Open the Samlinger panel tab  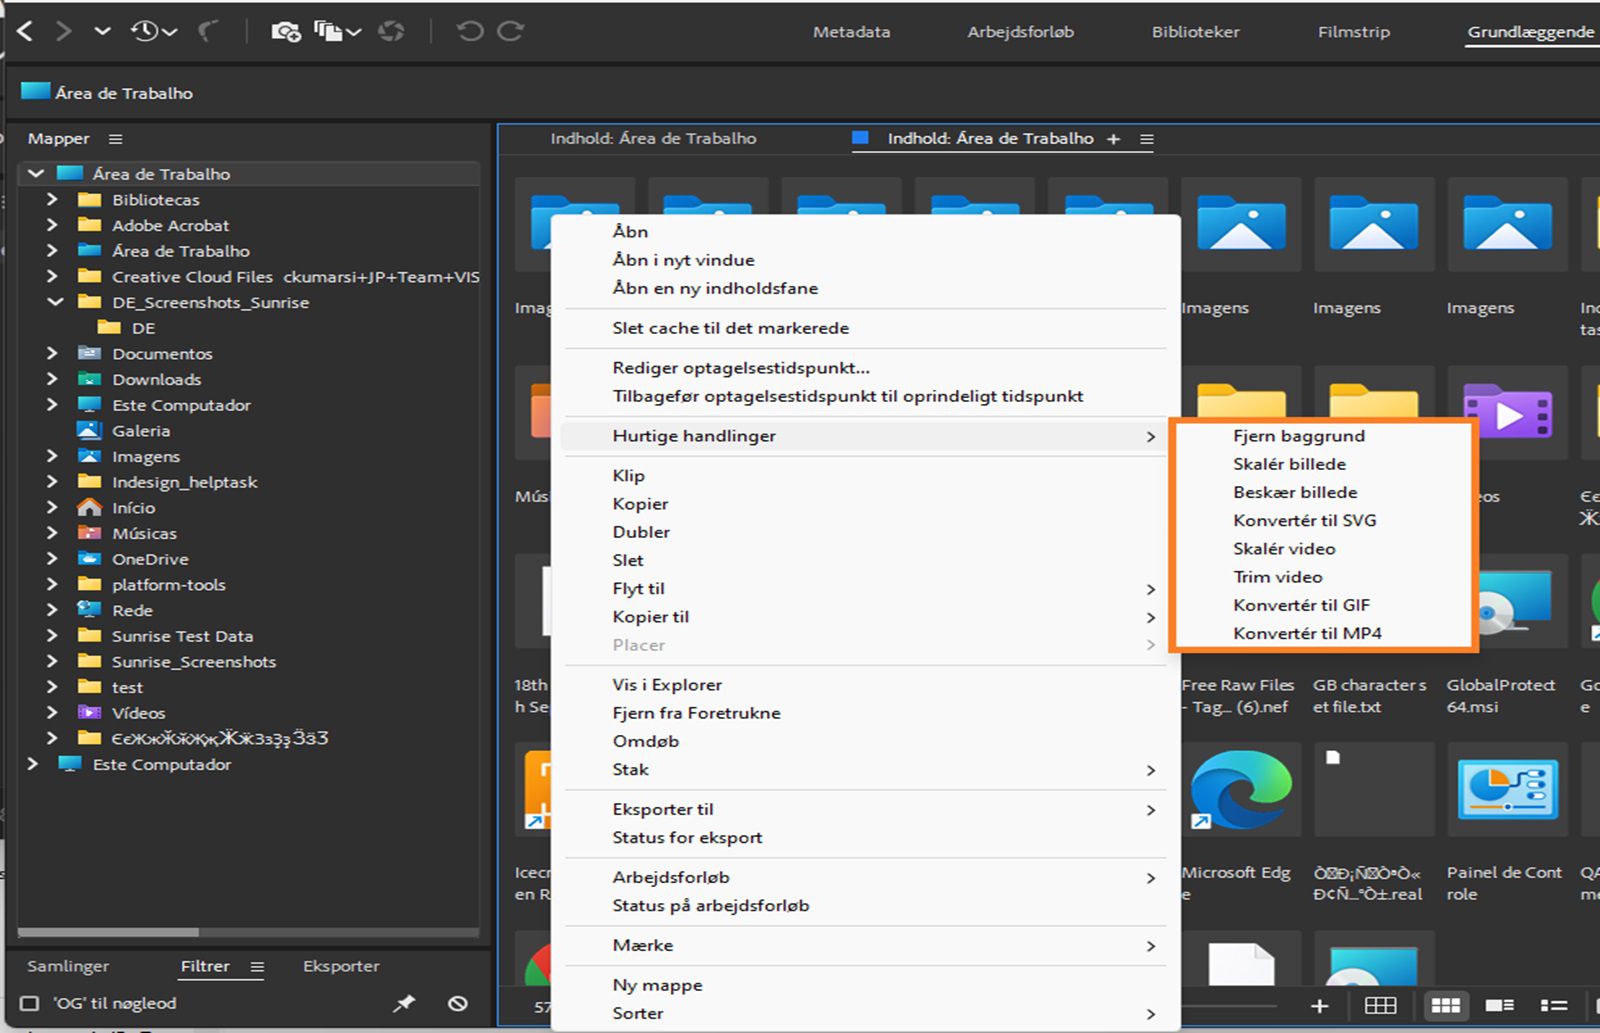(68, 966)
